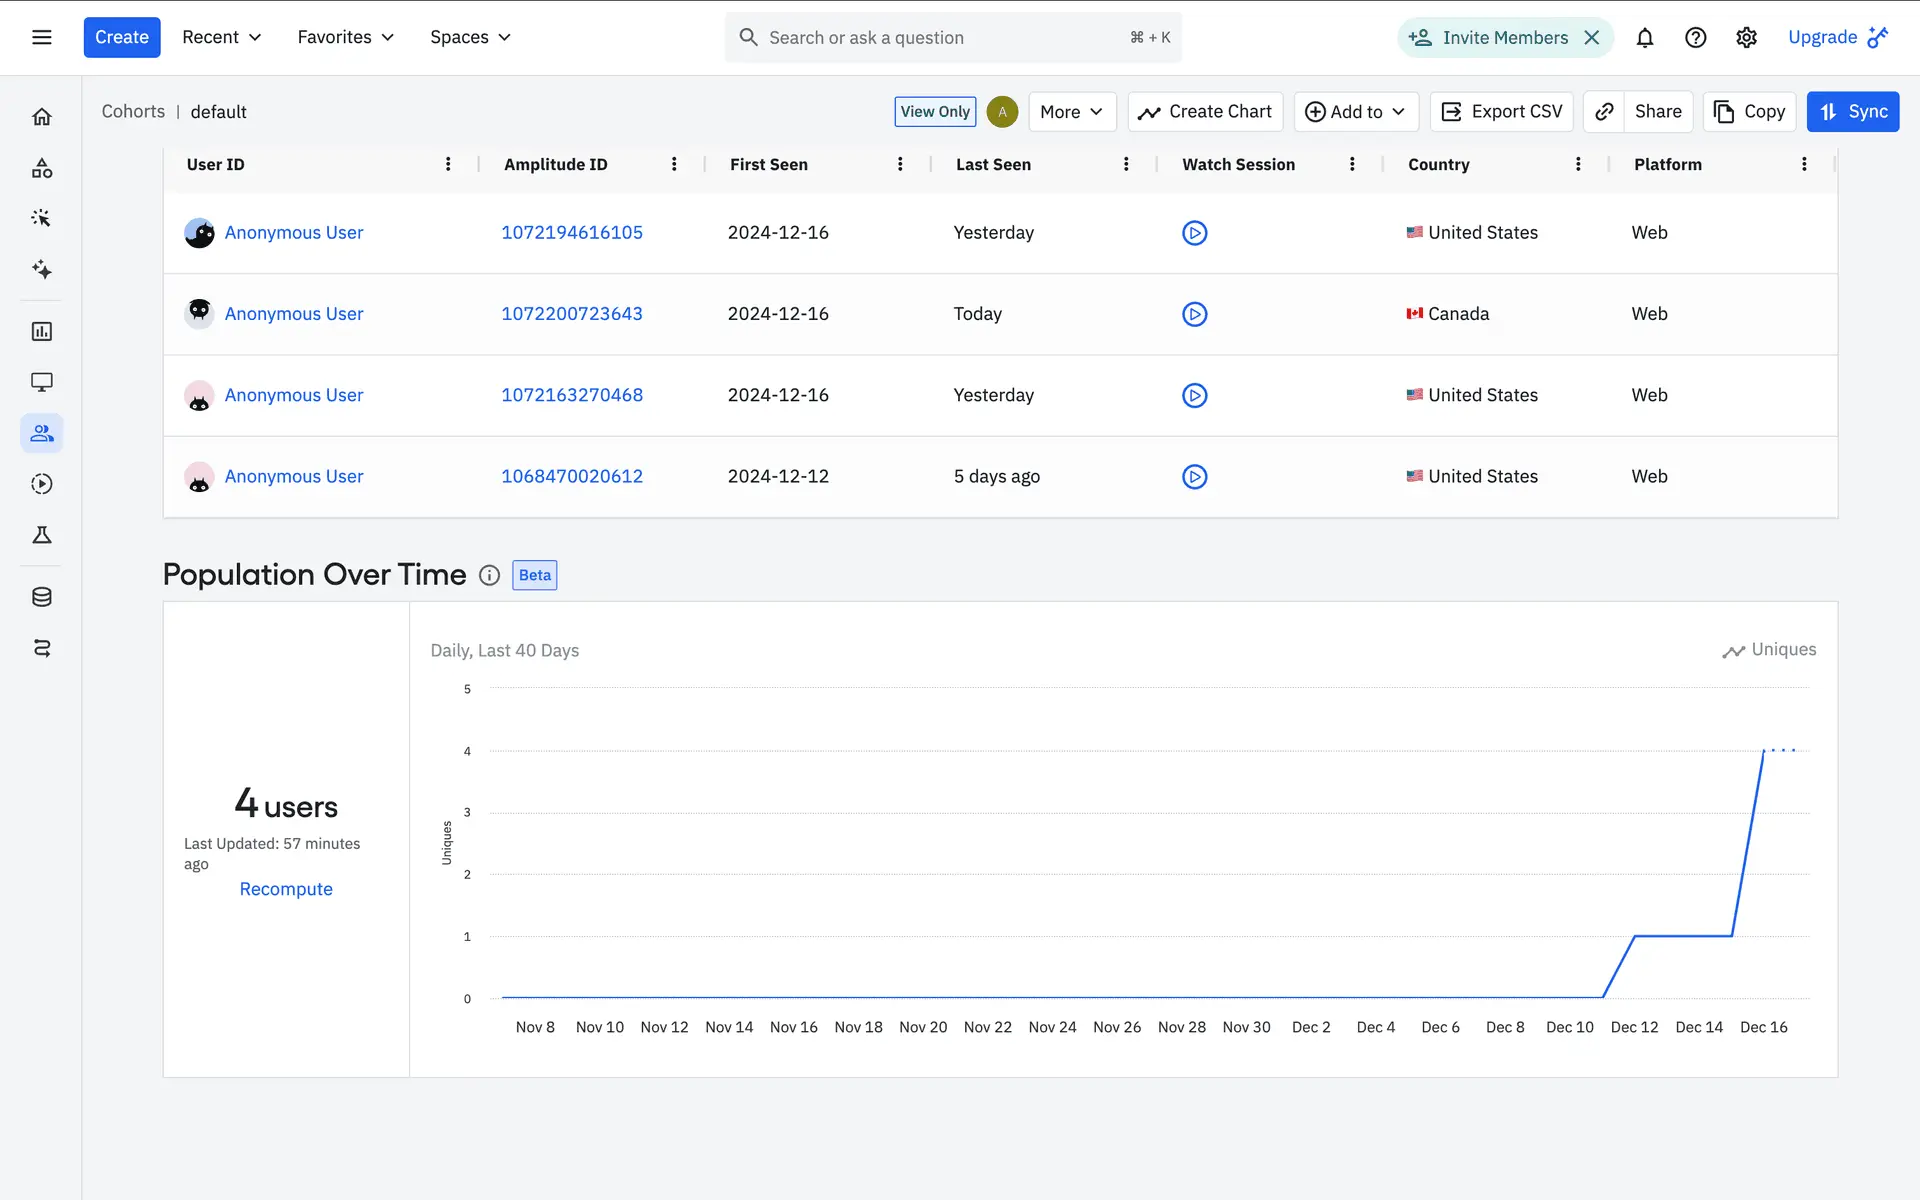The height and width of the screenshot is (1200, 1920).
Task: Open Session Replay icon in sidebar
Action: (42, 484)
